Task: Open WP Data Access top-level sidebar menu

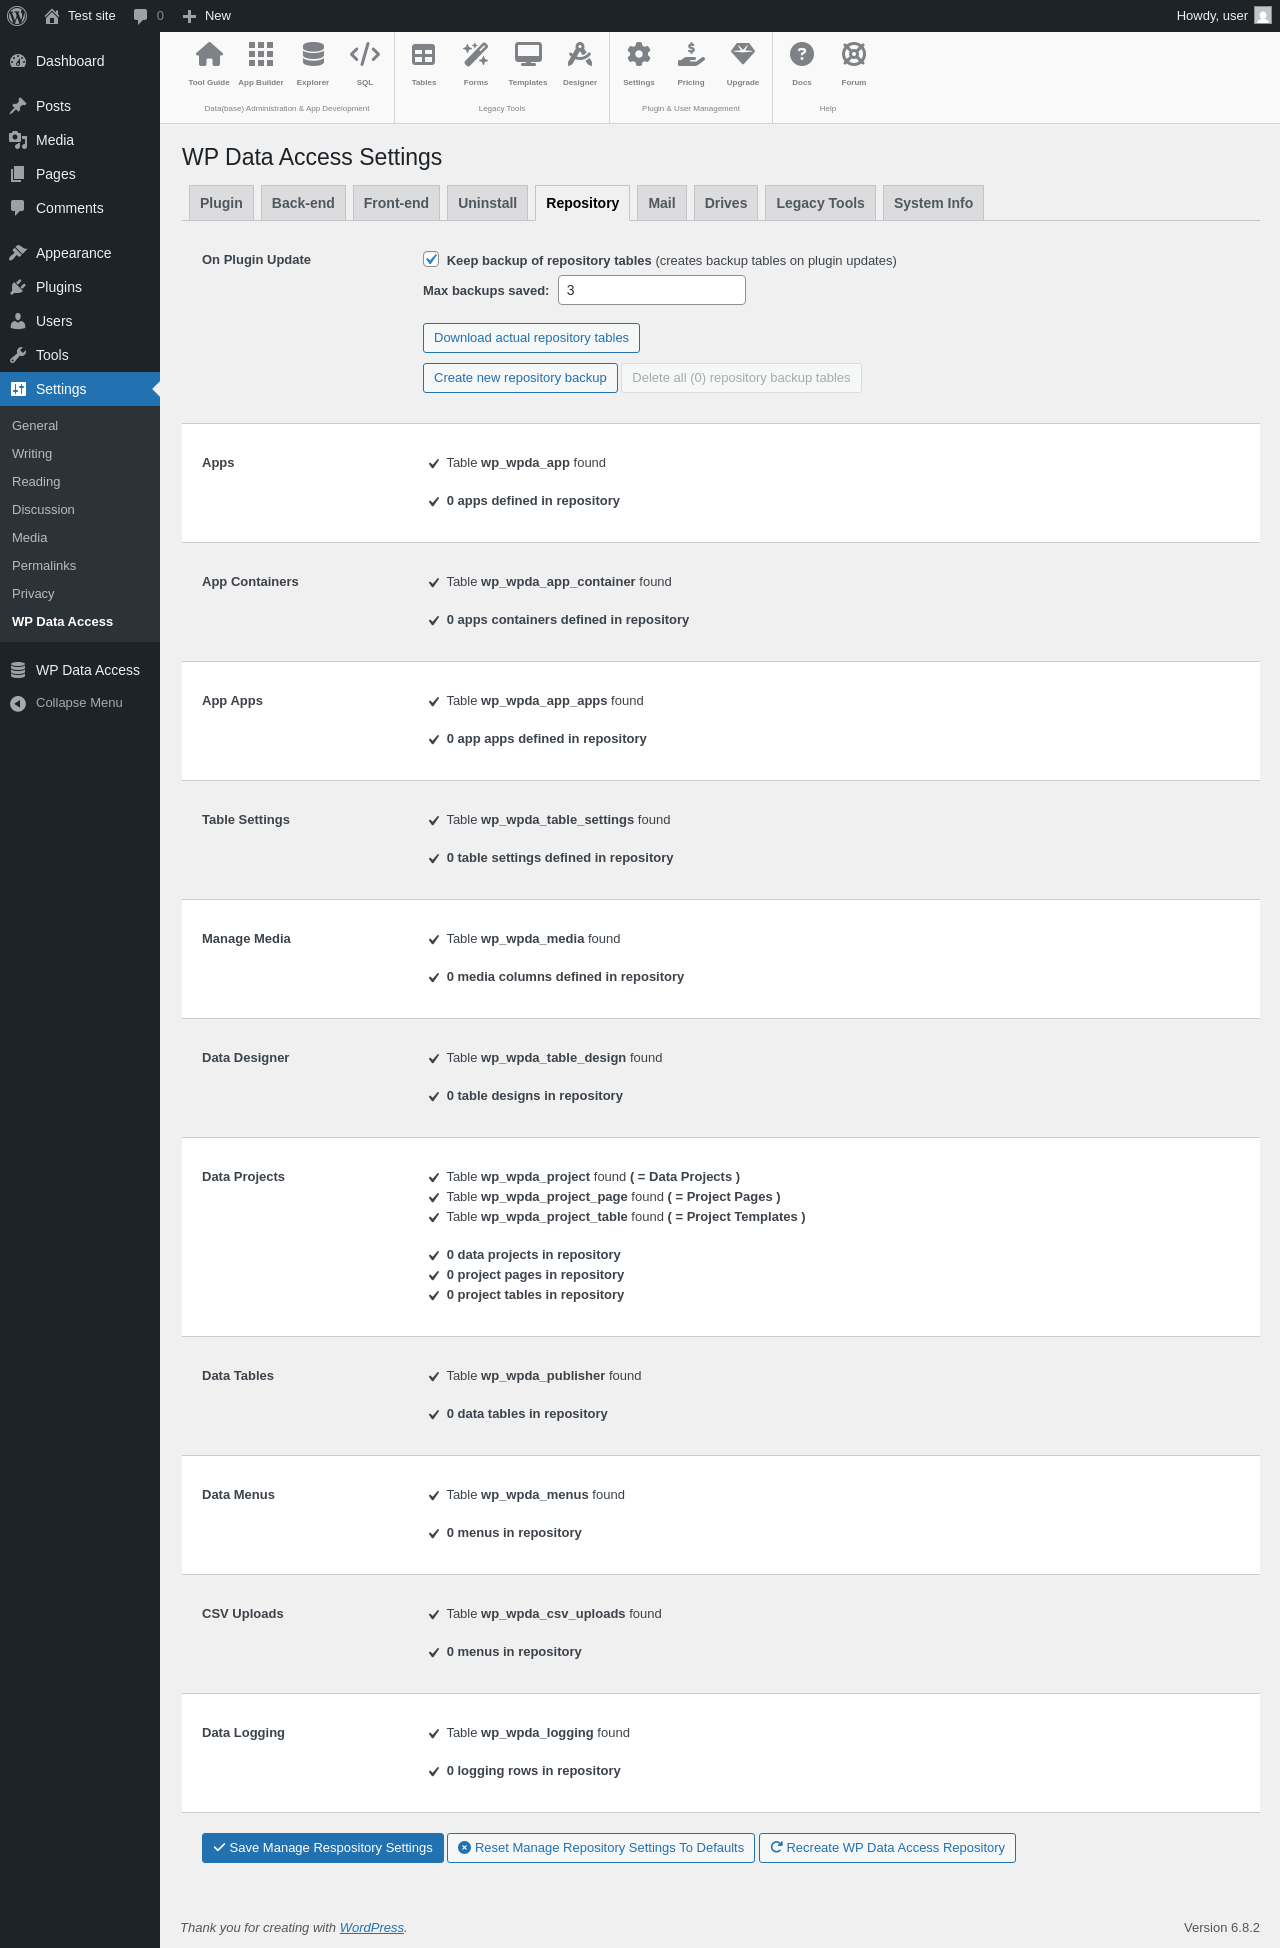Action: (80, 670)
